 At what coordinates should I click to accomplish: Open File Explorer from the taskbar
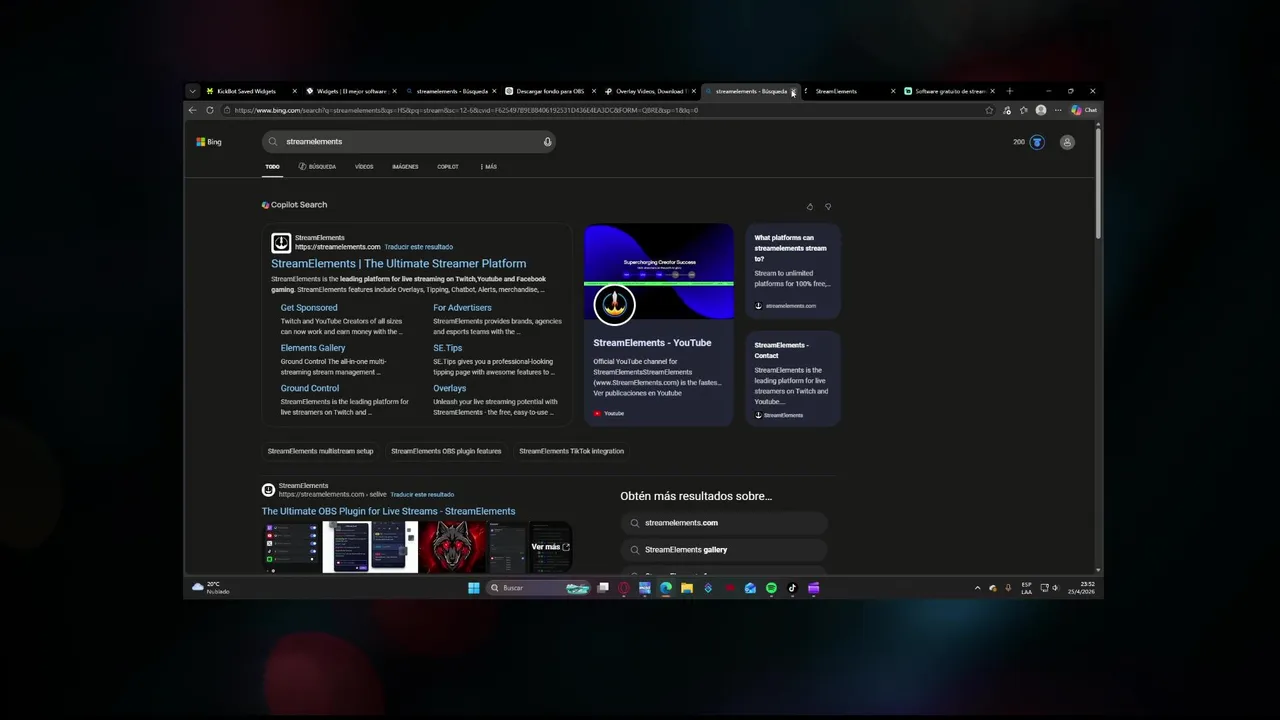pyautogui.click(x=687, y=588)
